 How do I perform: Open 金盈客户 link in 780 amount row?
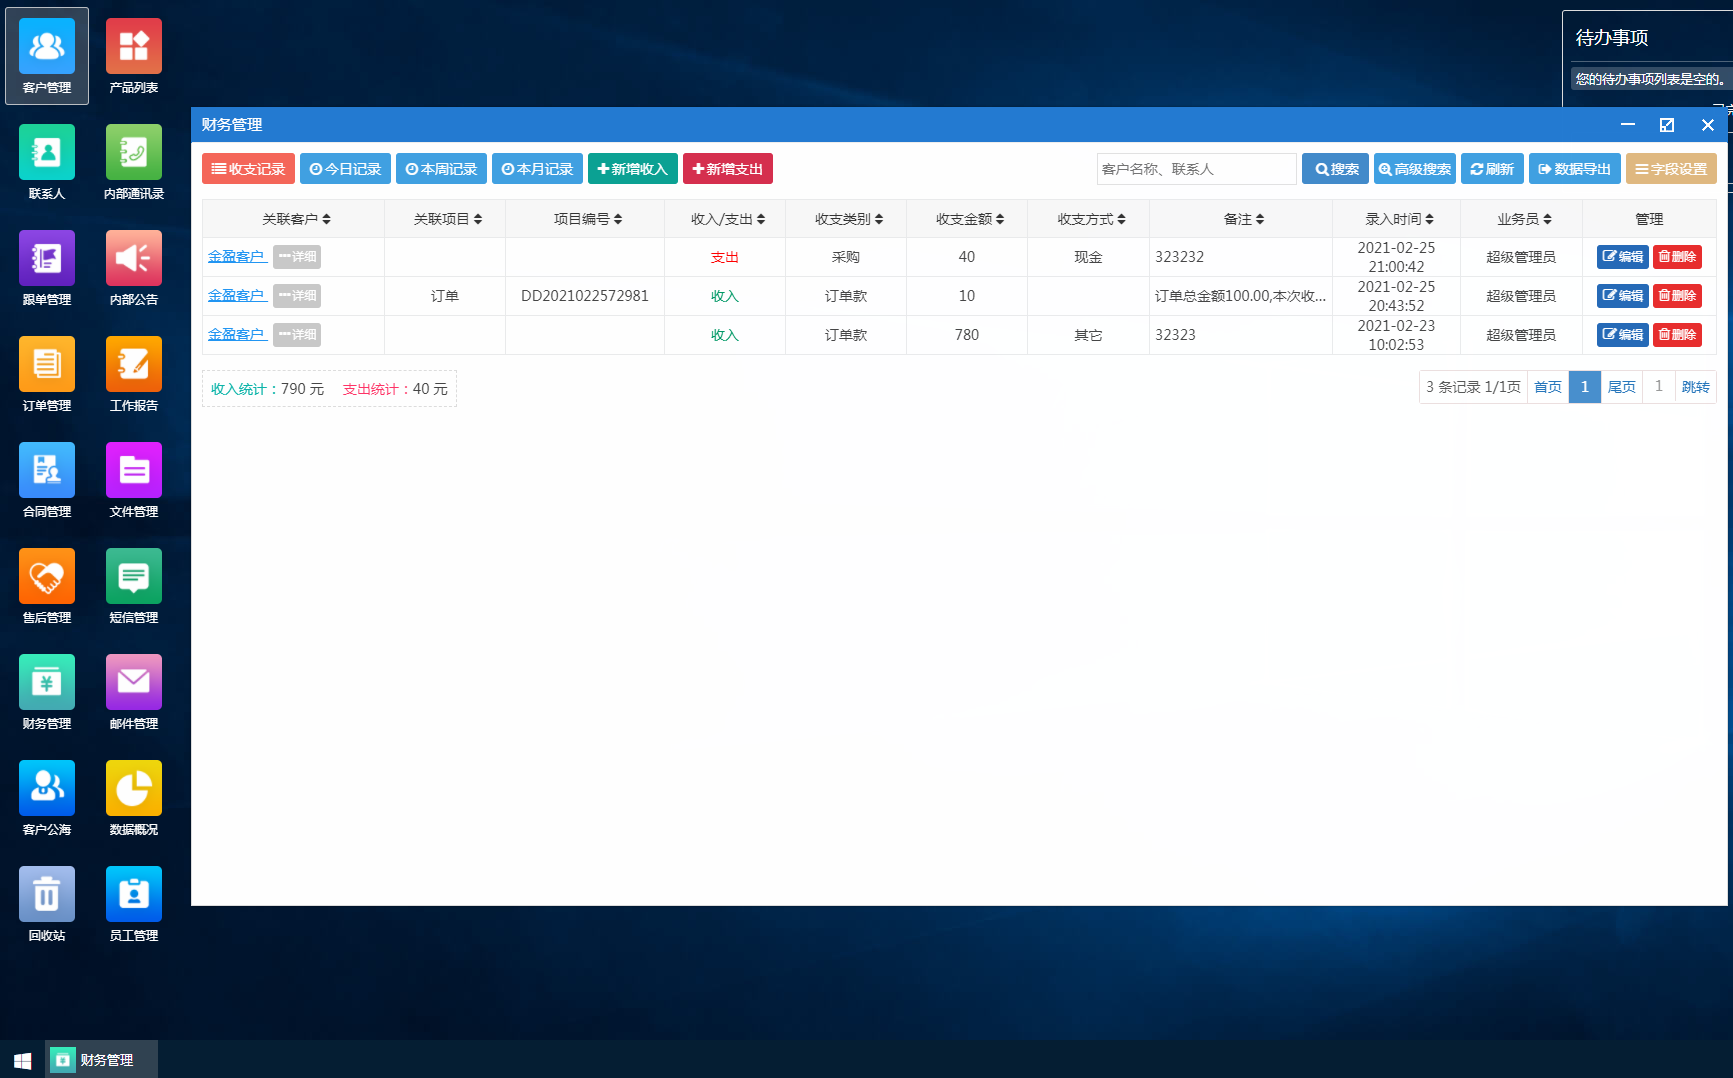(237, 335)
